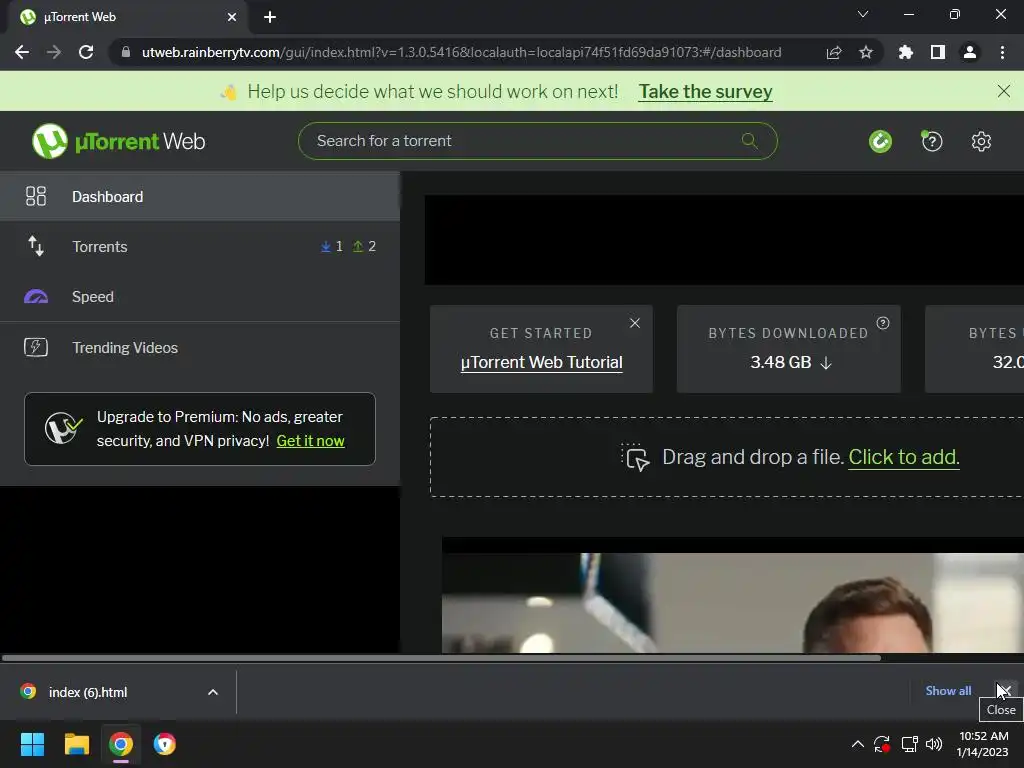This screenshot has width=1024, height=768.
Task: Dismiss the survey banner
Action: pos(1004,91)
